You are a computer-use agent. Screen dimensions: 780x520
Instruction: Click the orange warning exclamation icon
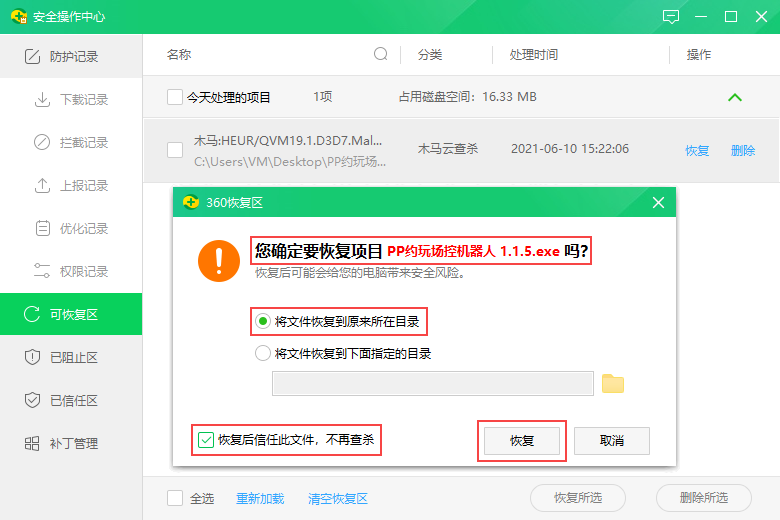click(x=219, y=261)
